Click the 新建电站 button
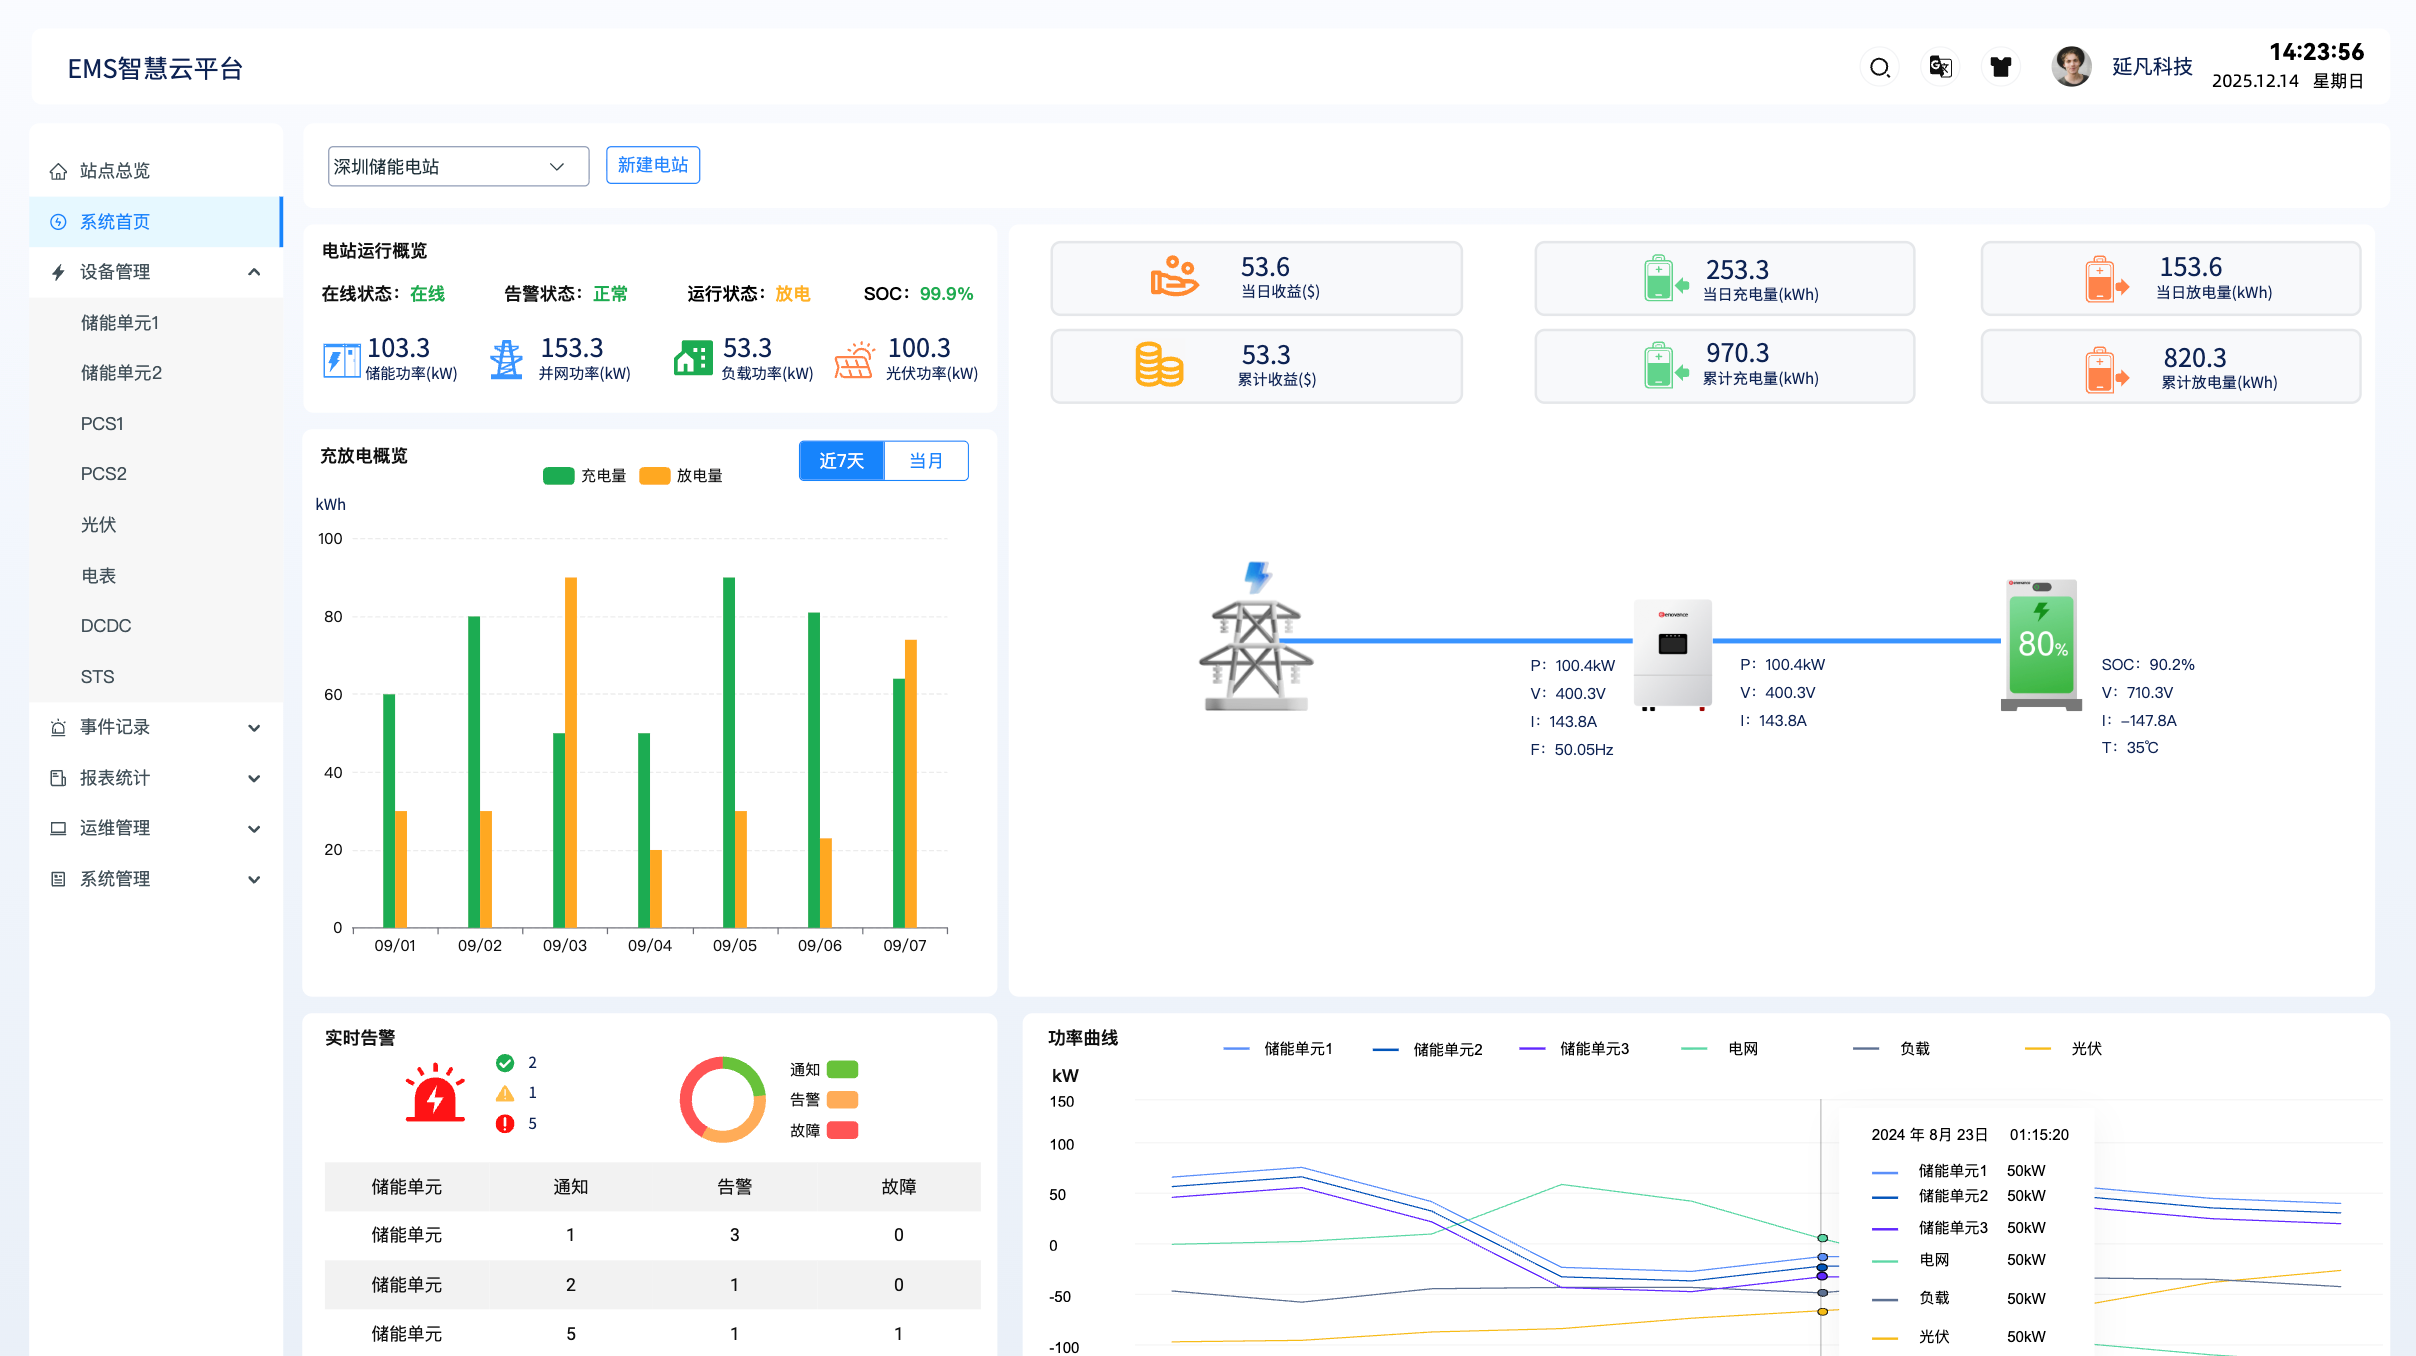 (x=652, y=165)
